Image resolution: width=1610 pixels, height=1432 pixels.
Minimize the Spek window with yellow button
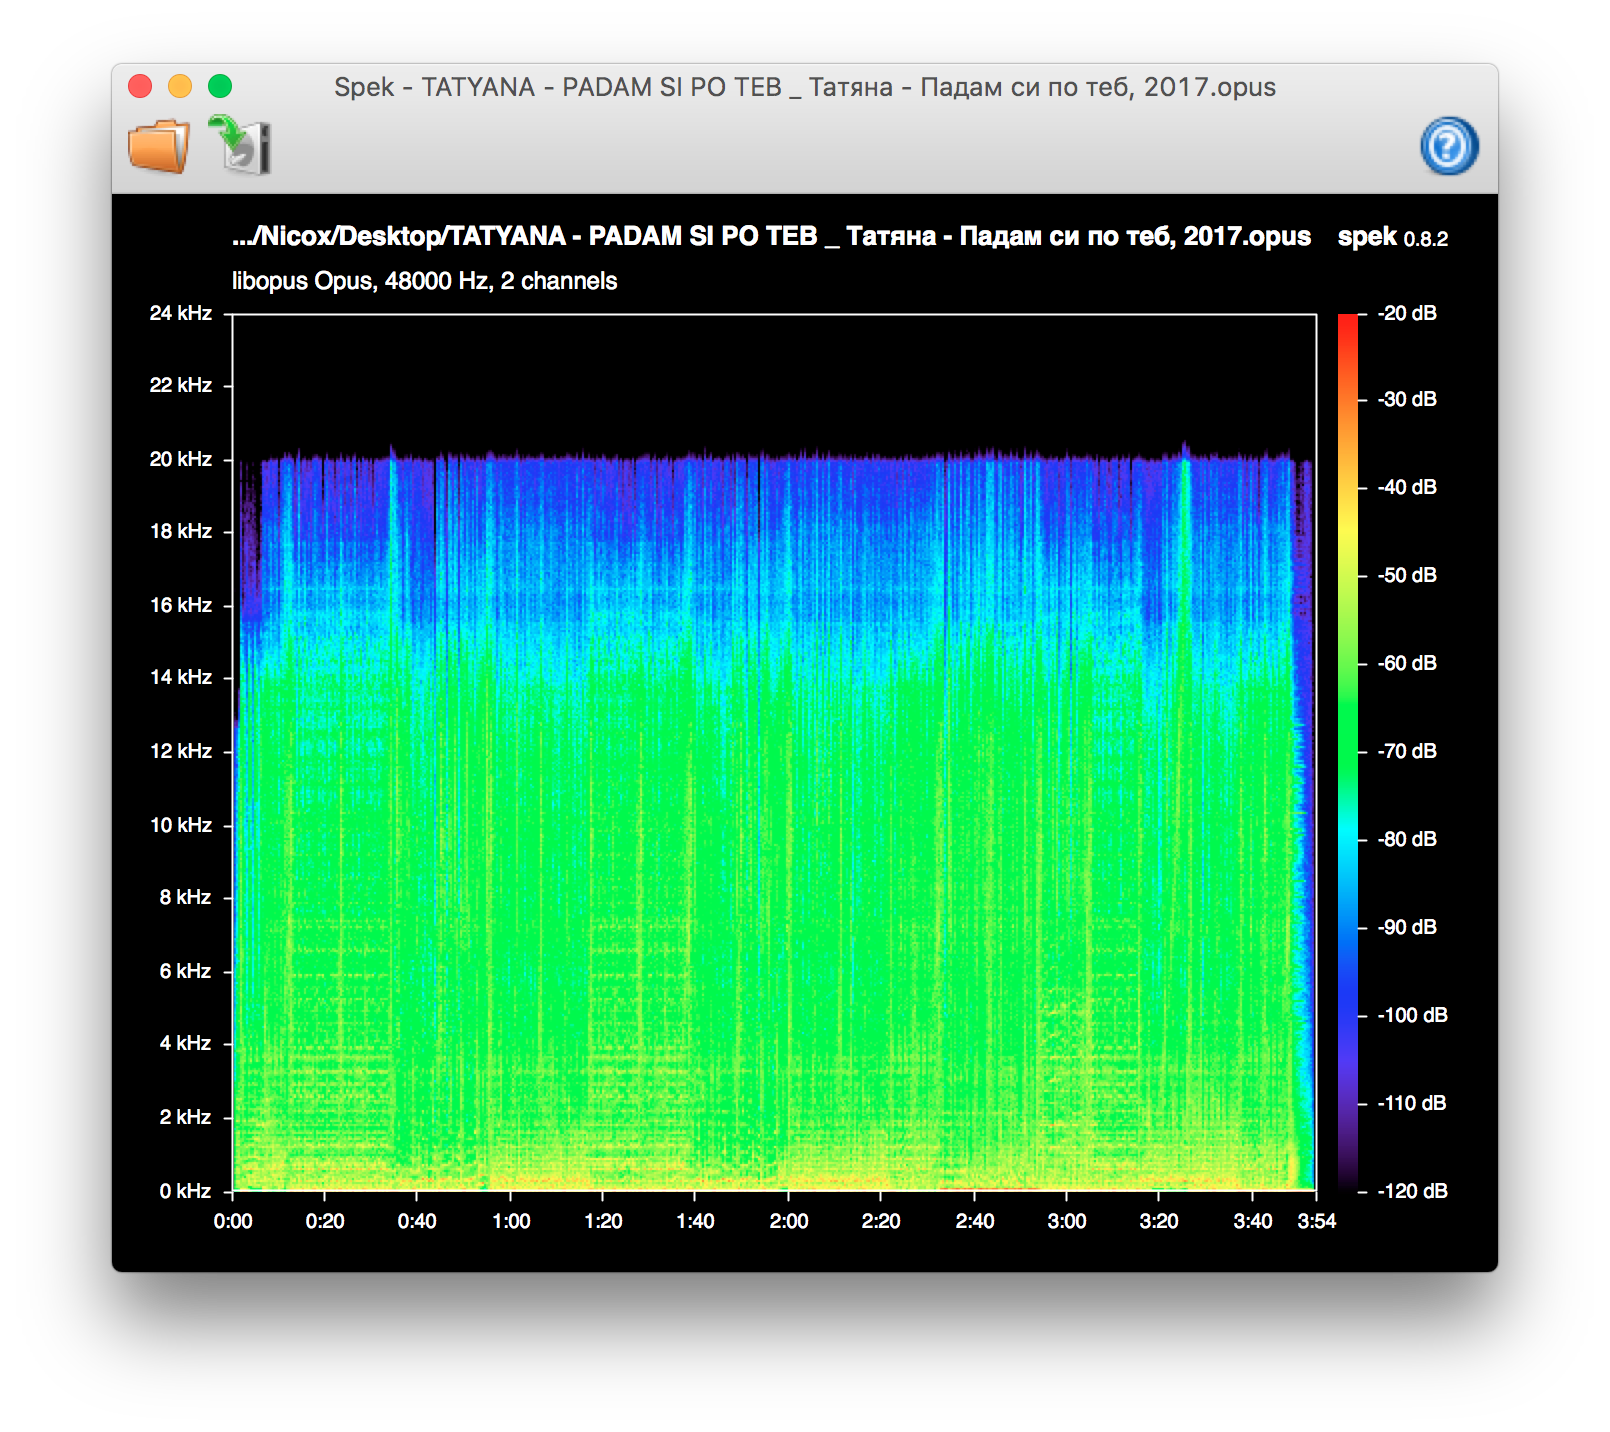click(180, 87)
